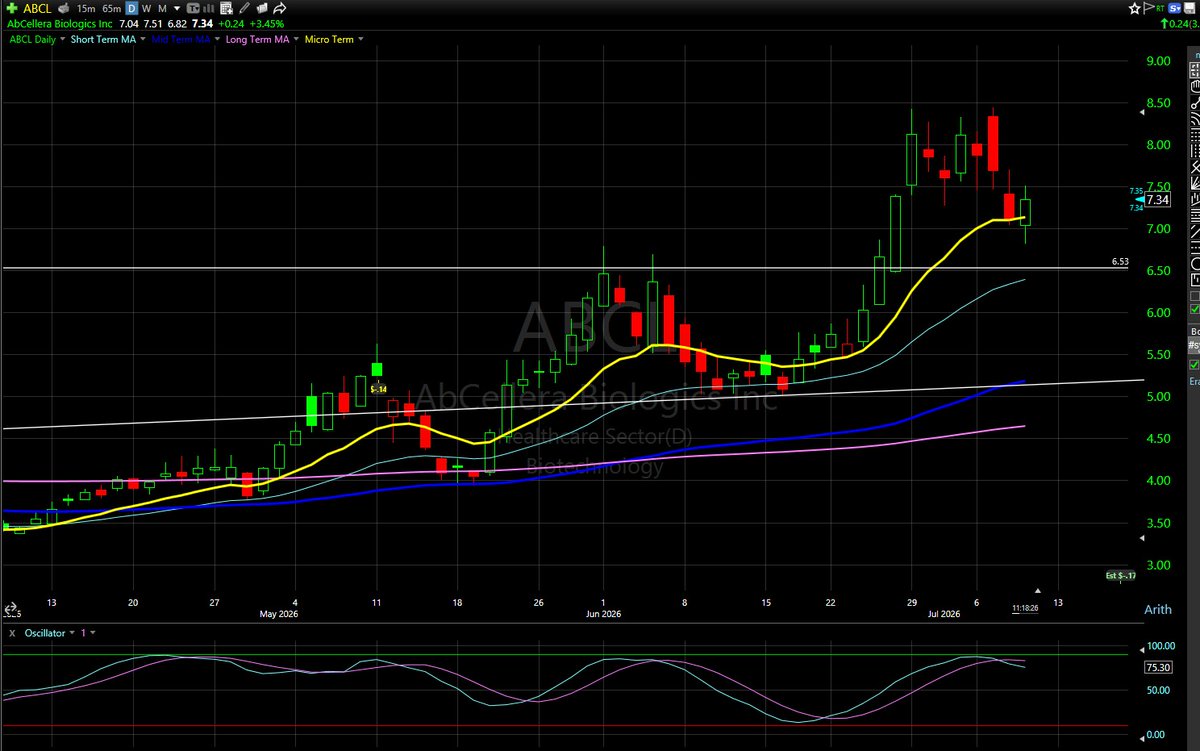Click the add note icon
Viewport: 1200px width, 751px height.
pyautogui.click(x=227, y=9)
